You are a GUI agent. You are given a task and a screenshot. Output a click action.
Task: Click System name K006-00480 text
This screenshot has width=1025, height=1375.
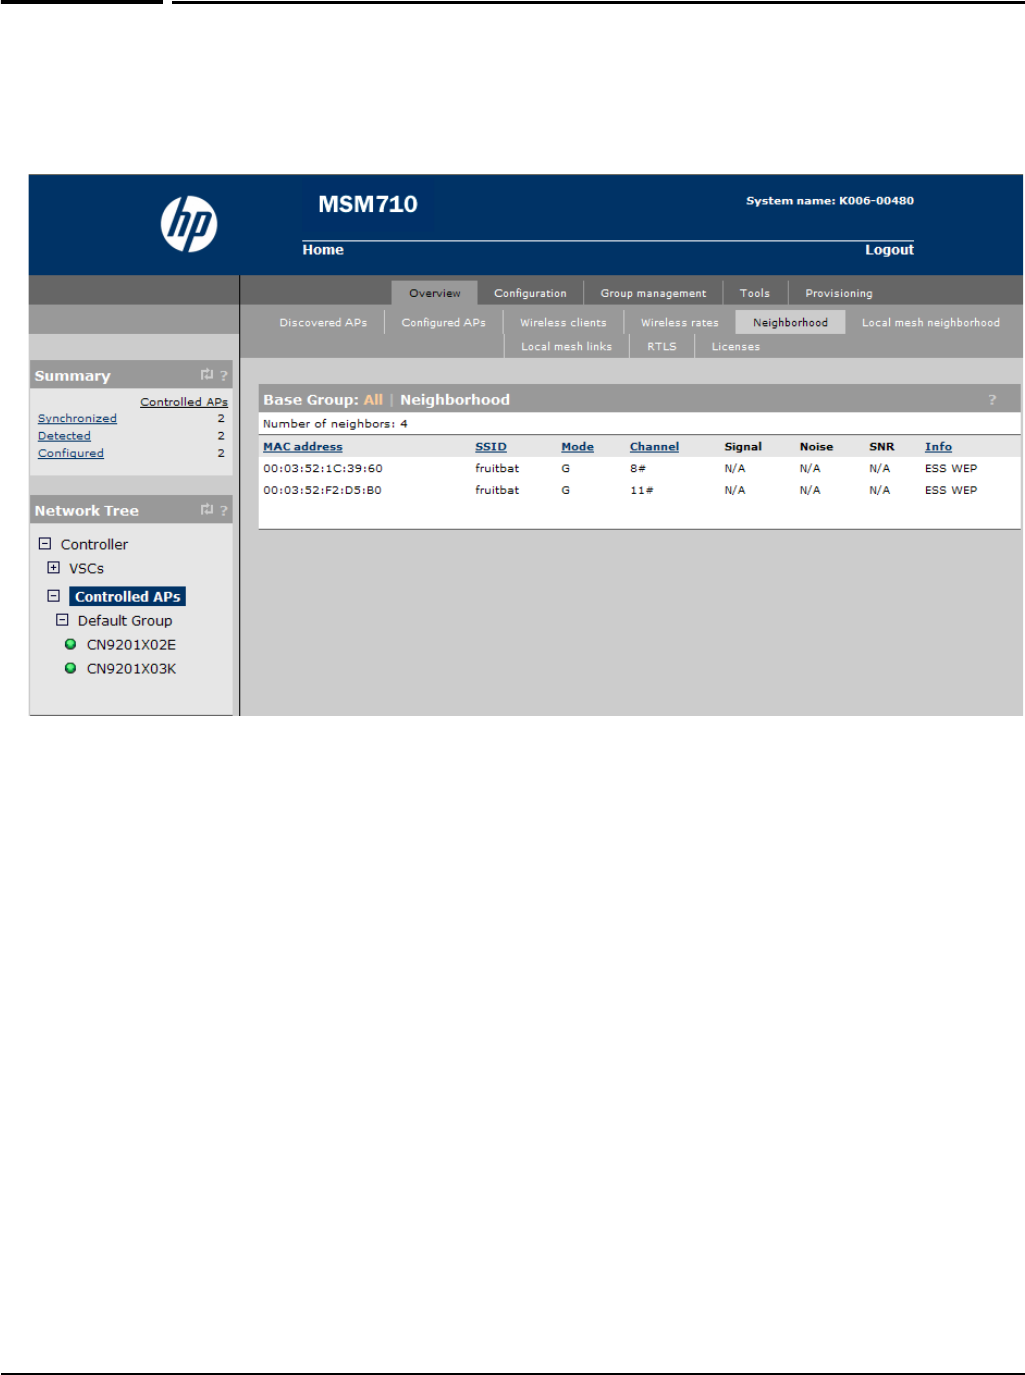(x=830, y=201)
